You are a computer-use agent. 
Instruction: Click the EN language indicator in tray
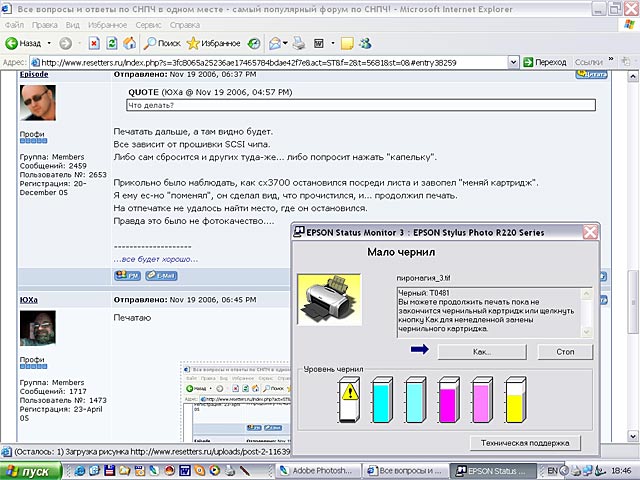point(552,471)
